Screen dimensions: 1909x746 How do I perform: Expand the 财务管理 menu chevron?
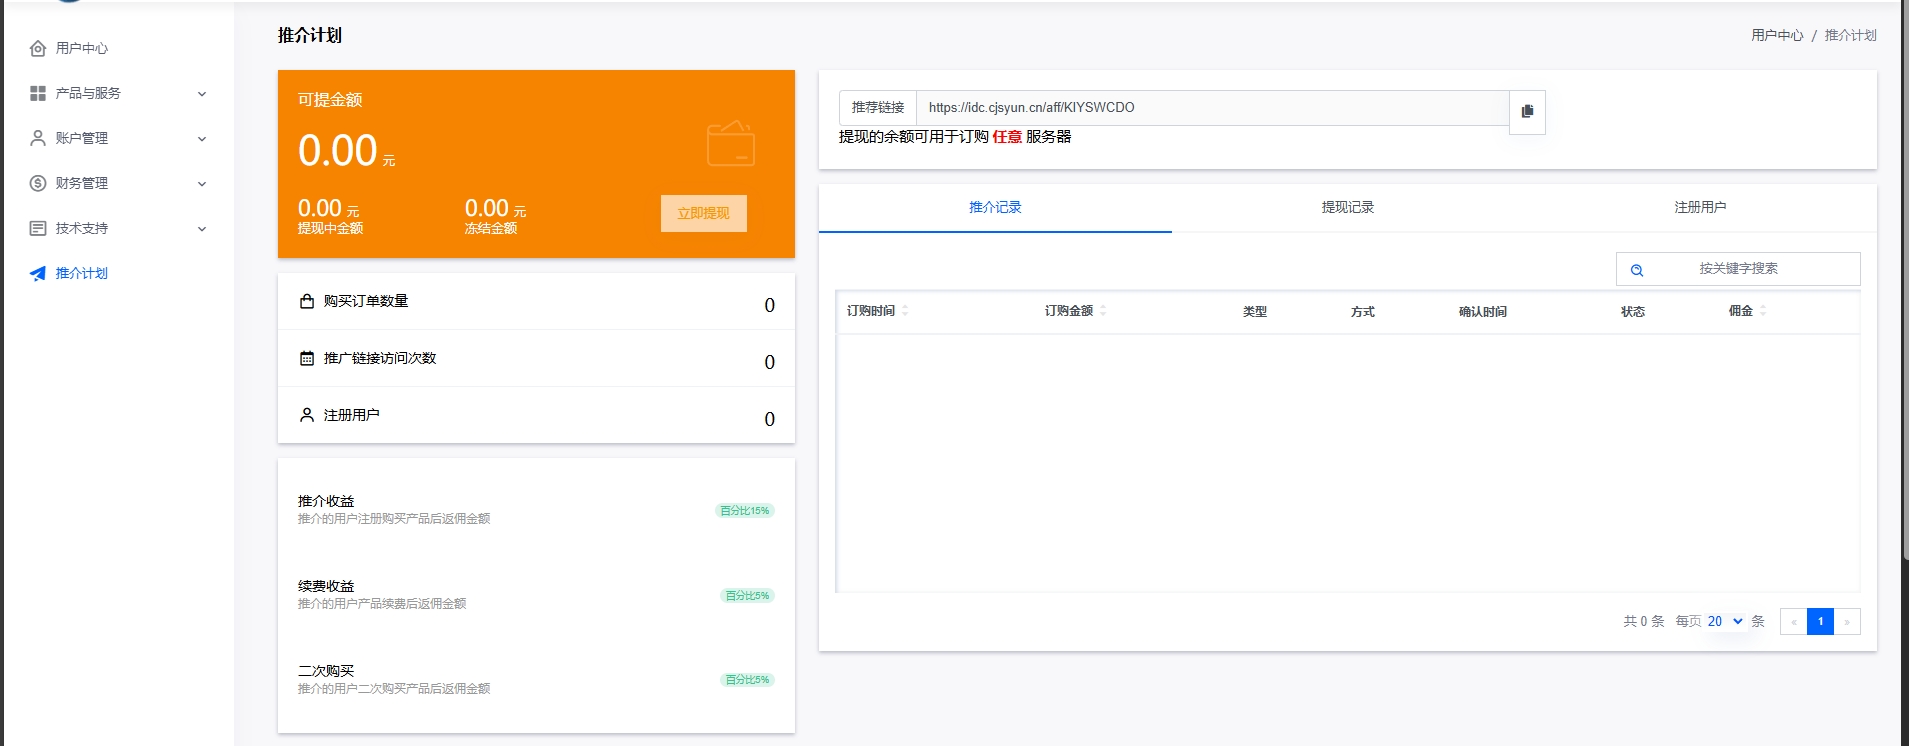202,184
